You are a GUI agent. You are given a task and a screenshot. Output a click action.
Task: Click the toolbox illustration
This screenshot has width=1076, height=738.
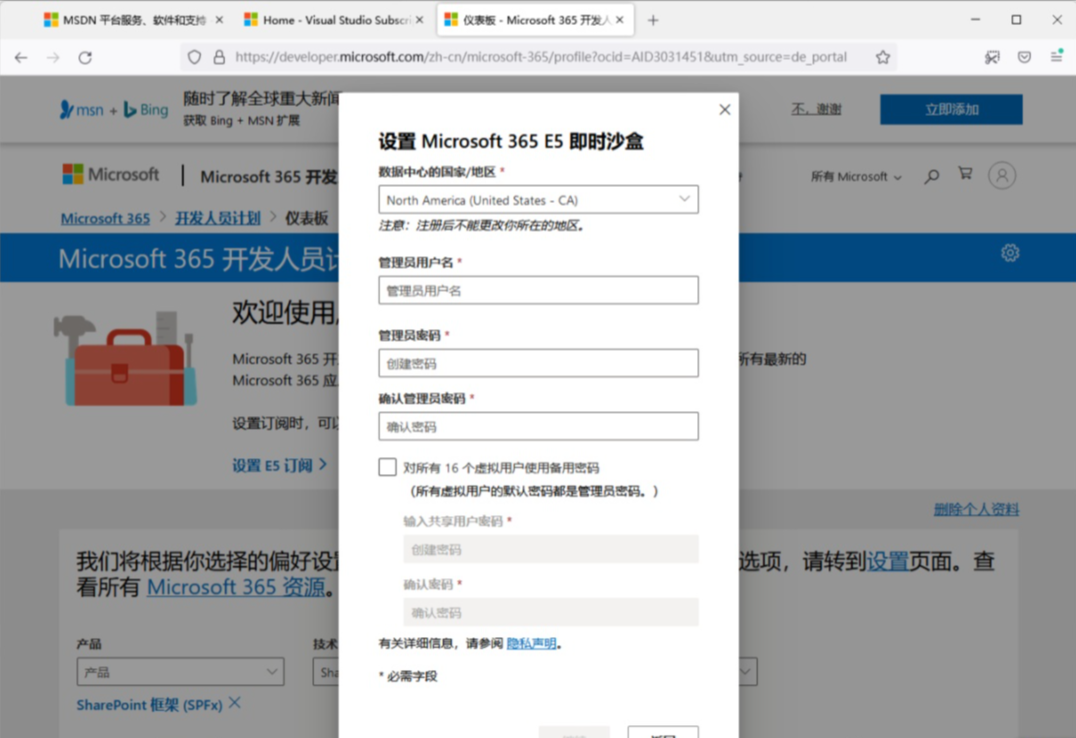(126, 358)
